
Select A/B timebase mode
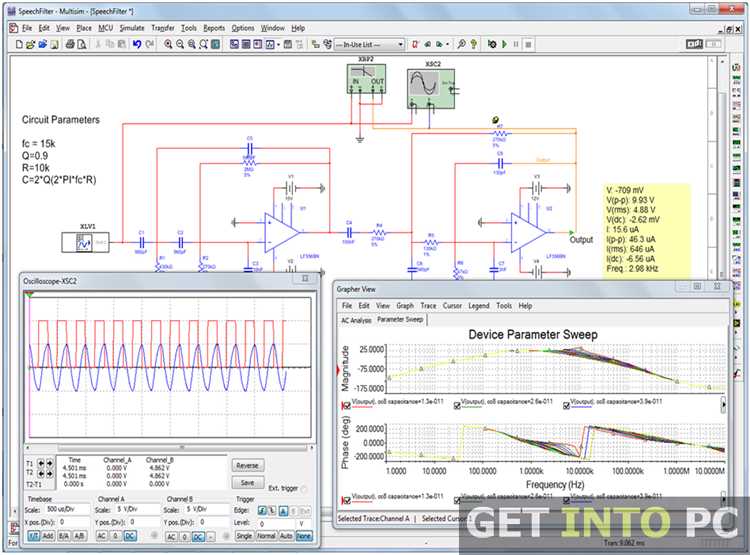79,536
